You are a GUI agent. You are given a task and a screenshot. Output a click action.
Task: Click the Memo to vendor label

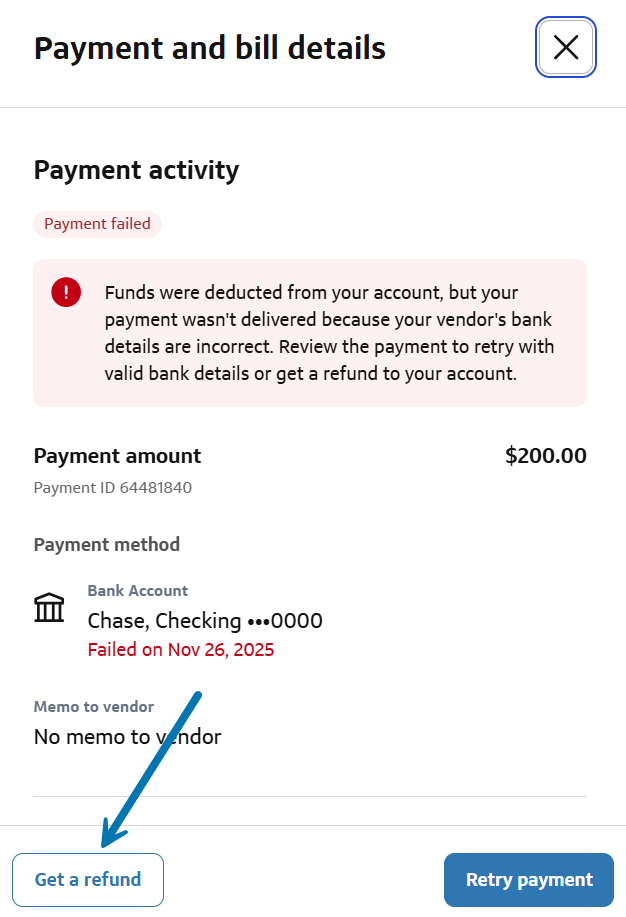pos(94,707)
